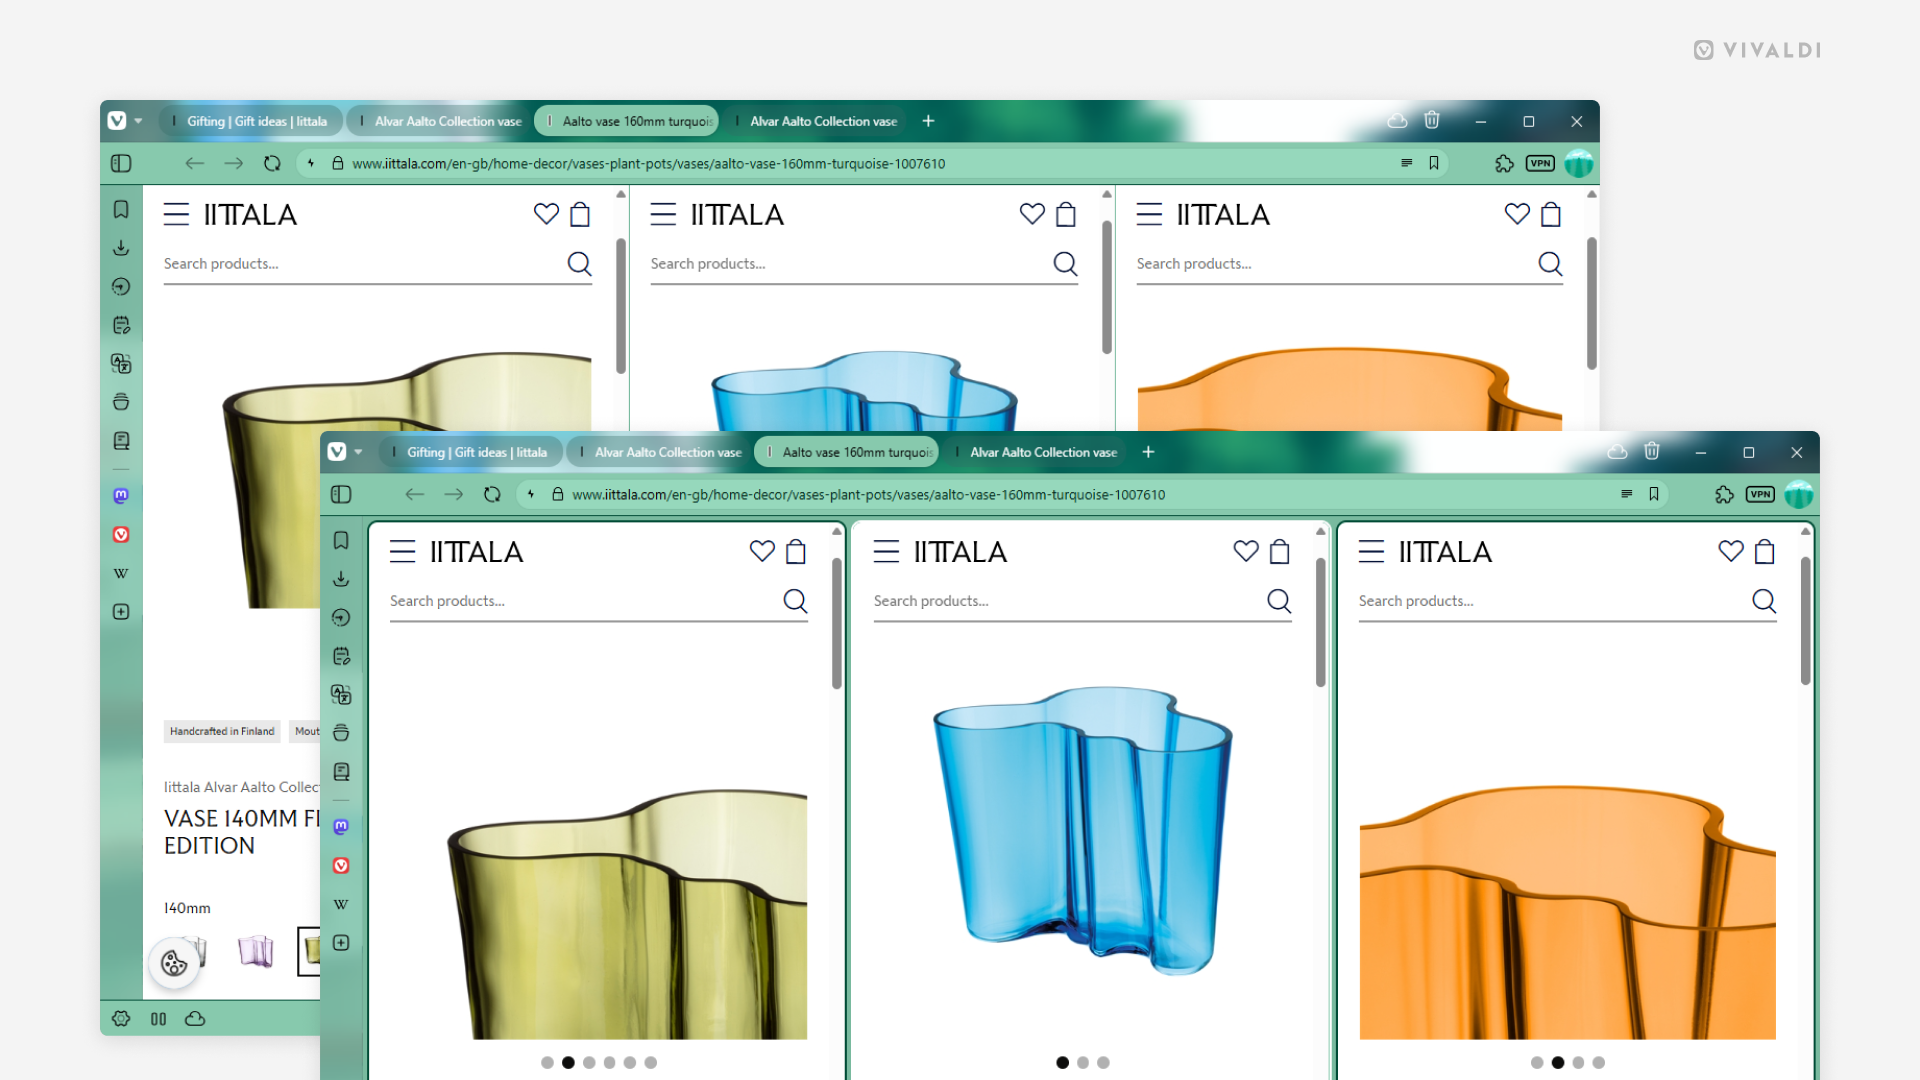Open synced tabs cloud in front window

click(x=1617, y=452)
